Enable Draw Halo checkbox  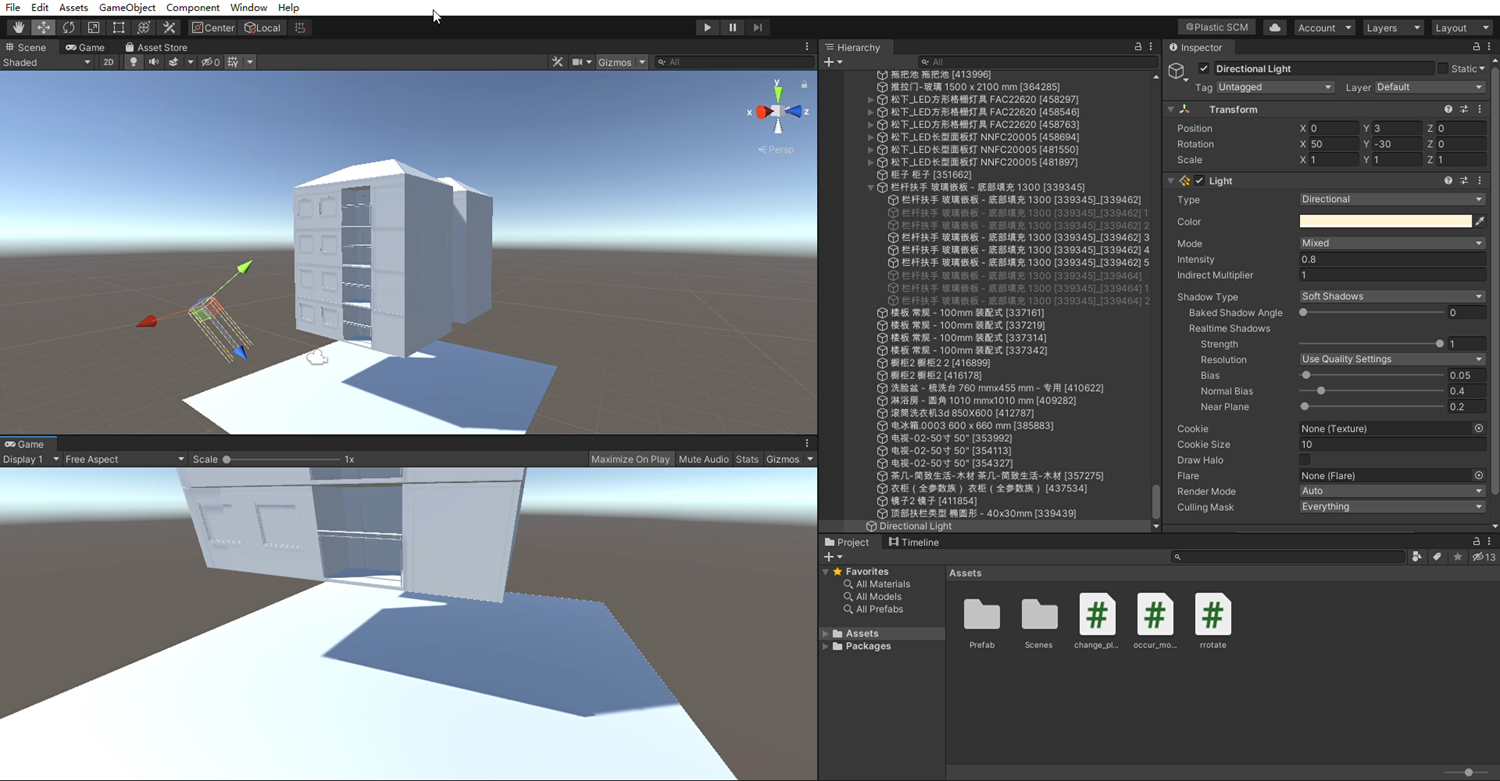[1305, 460]
